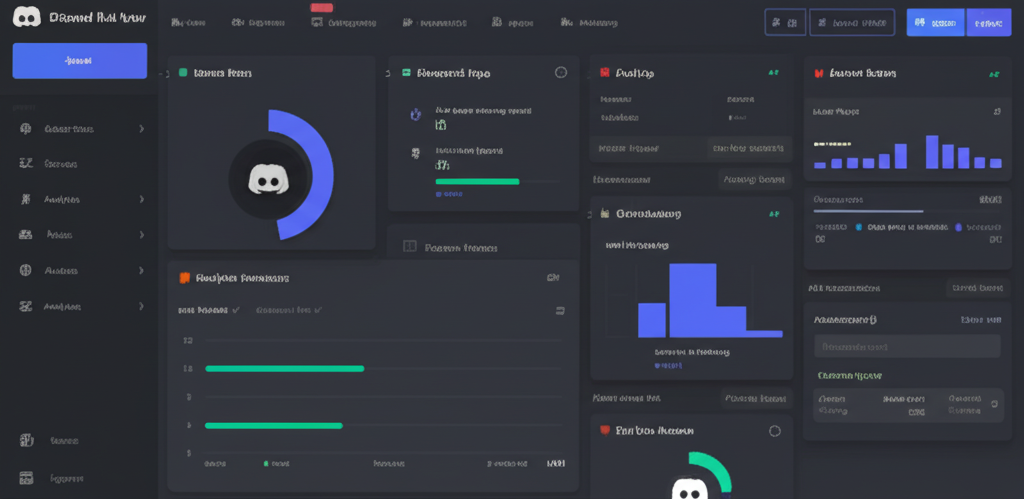This screenshot has height=499, width=1024.
Task: Click the large solid blue sidebar button
Action: coord(80,61)
